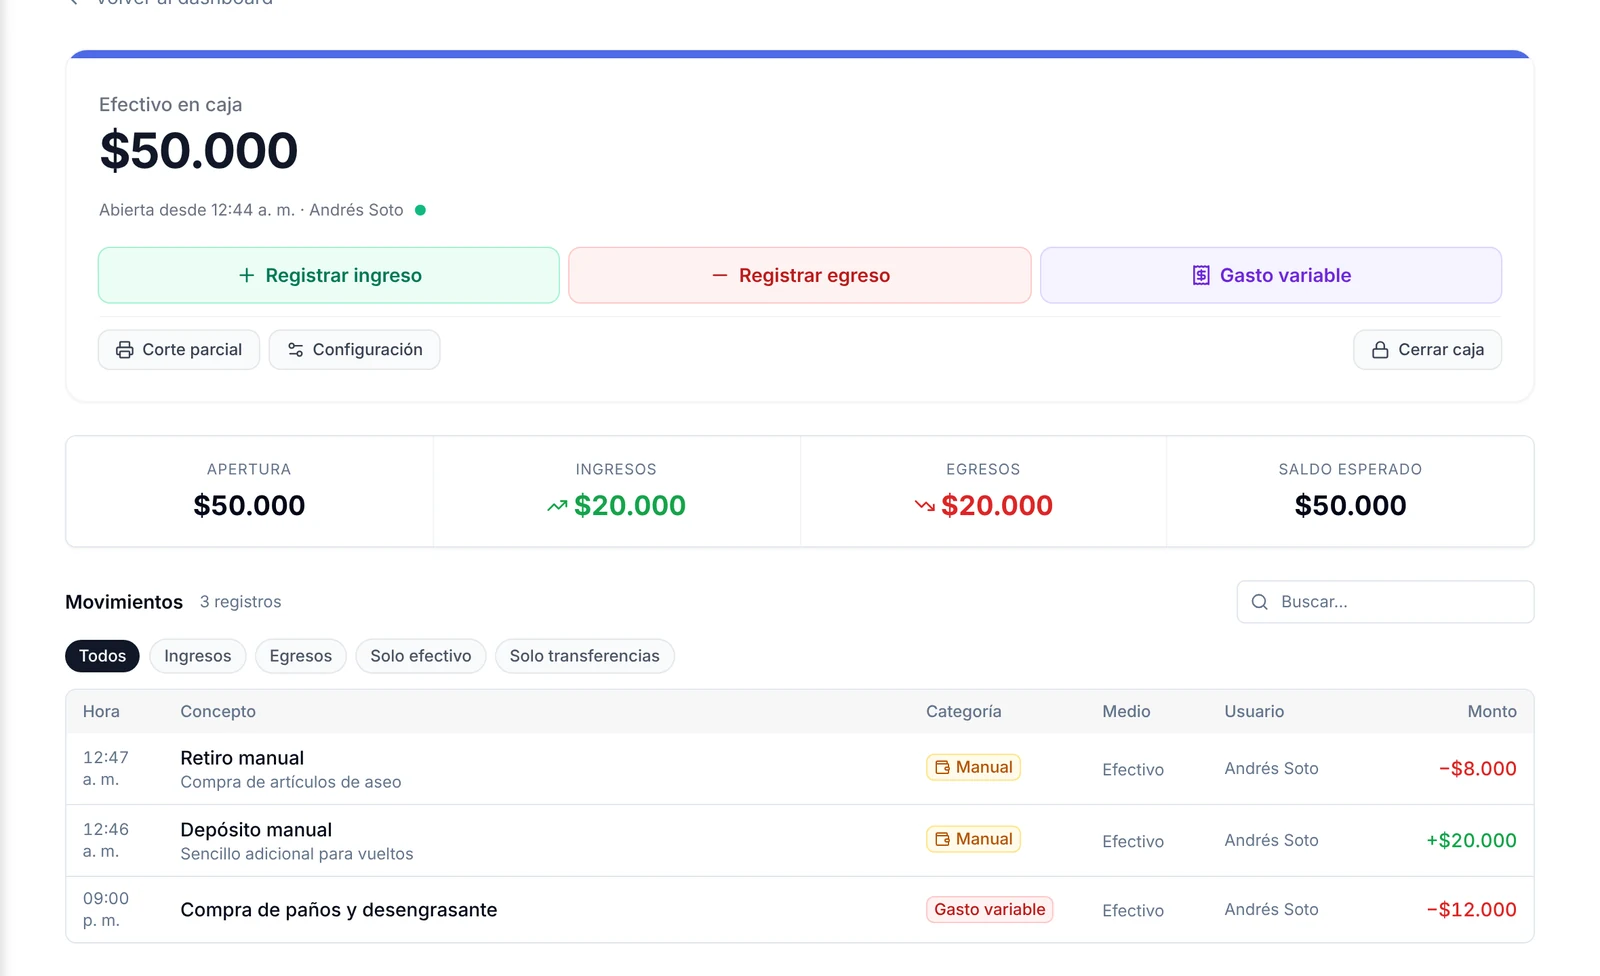
Task: Open the Cerrar caja dialog
Action: point(1428,350)
